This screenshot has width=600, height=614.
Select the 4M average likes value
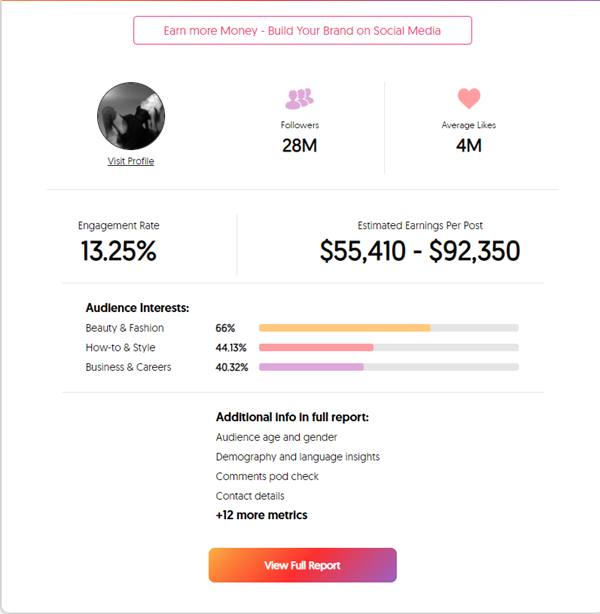[469, 146]
